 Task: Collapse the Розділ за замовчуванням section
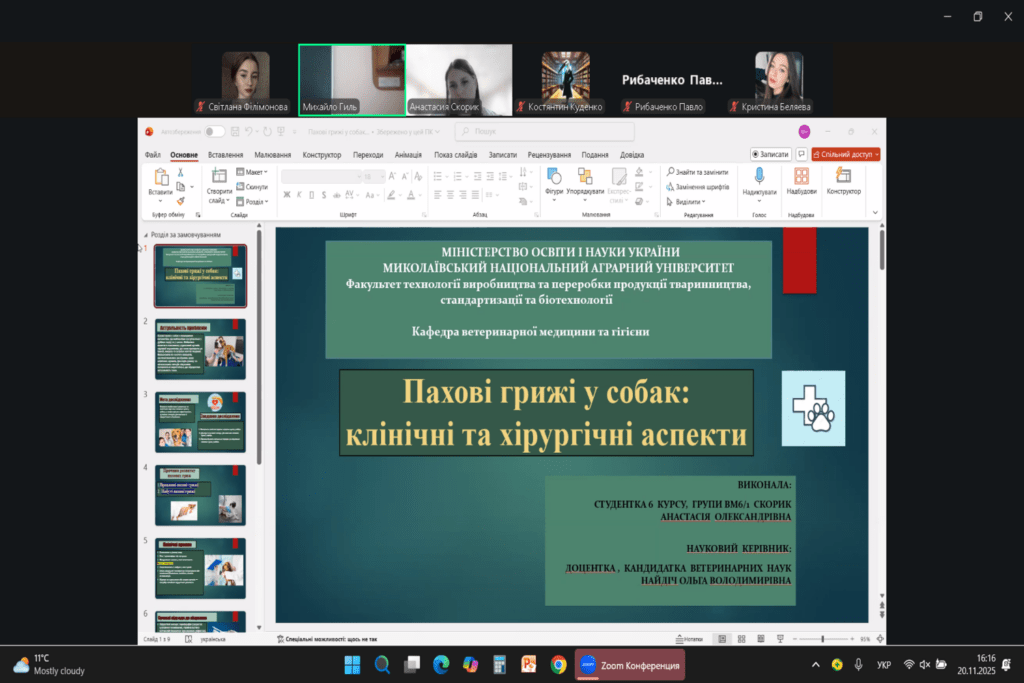click(x=143, y=235)
